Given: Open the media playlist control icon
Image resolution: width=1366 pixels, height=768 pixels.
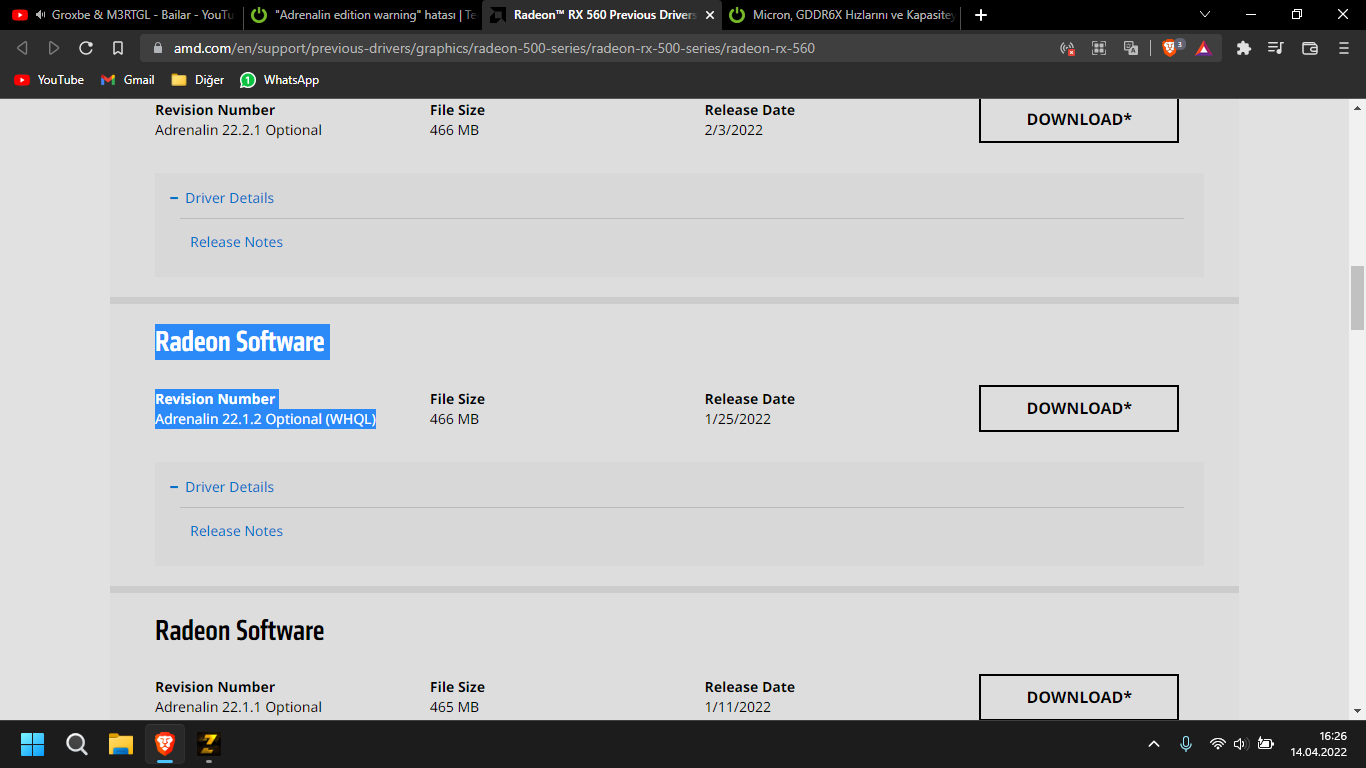Looking at the screenshot, I should (1275, 48).
